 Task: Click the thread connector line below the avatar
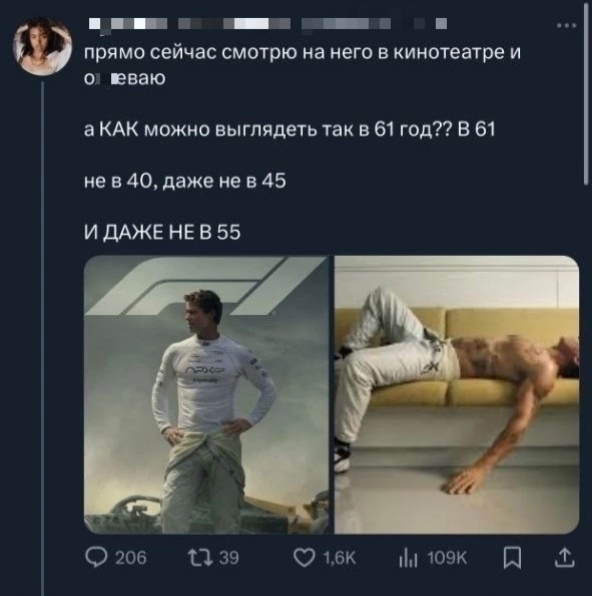coord(43,338)
